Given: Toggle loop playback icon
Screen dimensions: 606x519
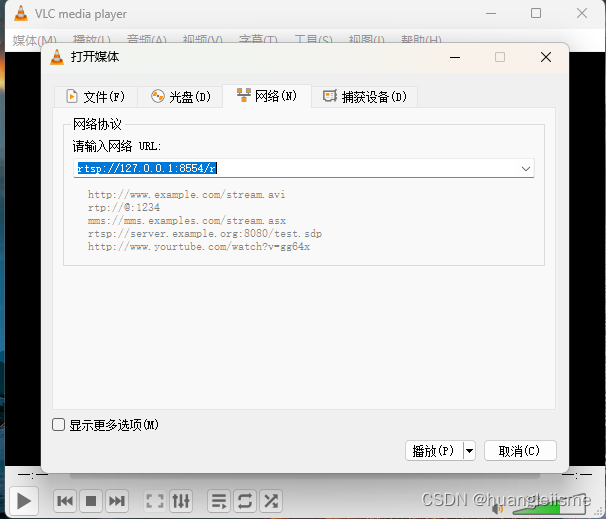Looking at the screenshot, I should [245, 501].
